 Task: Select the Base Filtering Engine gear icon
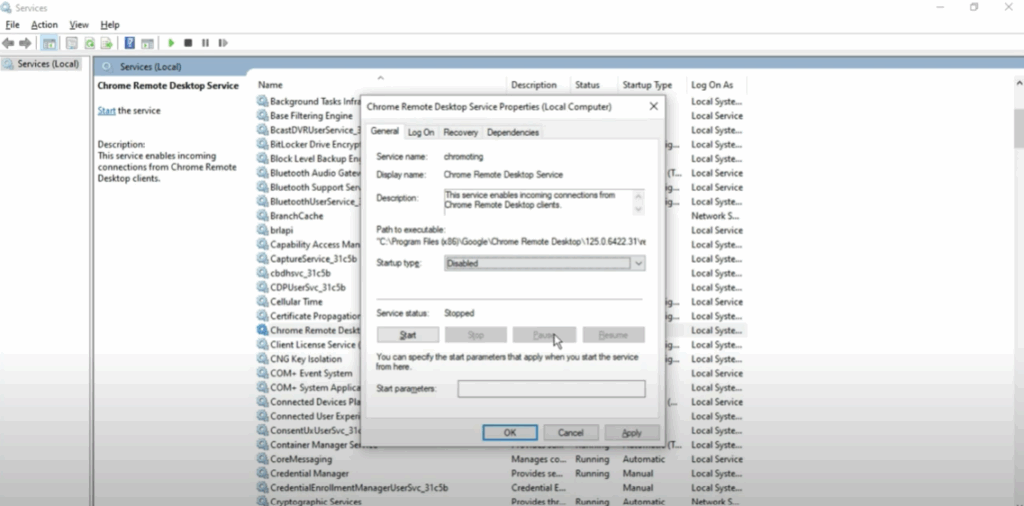(263, 116)
